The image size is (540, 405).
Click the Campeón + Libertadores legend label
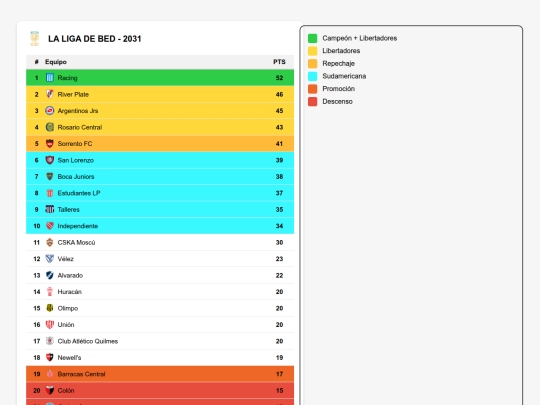click(x=360, y=38)
